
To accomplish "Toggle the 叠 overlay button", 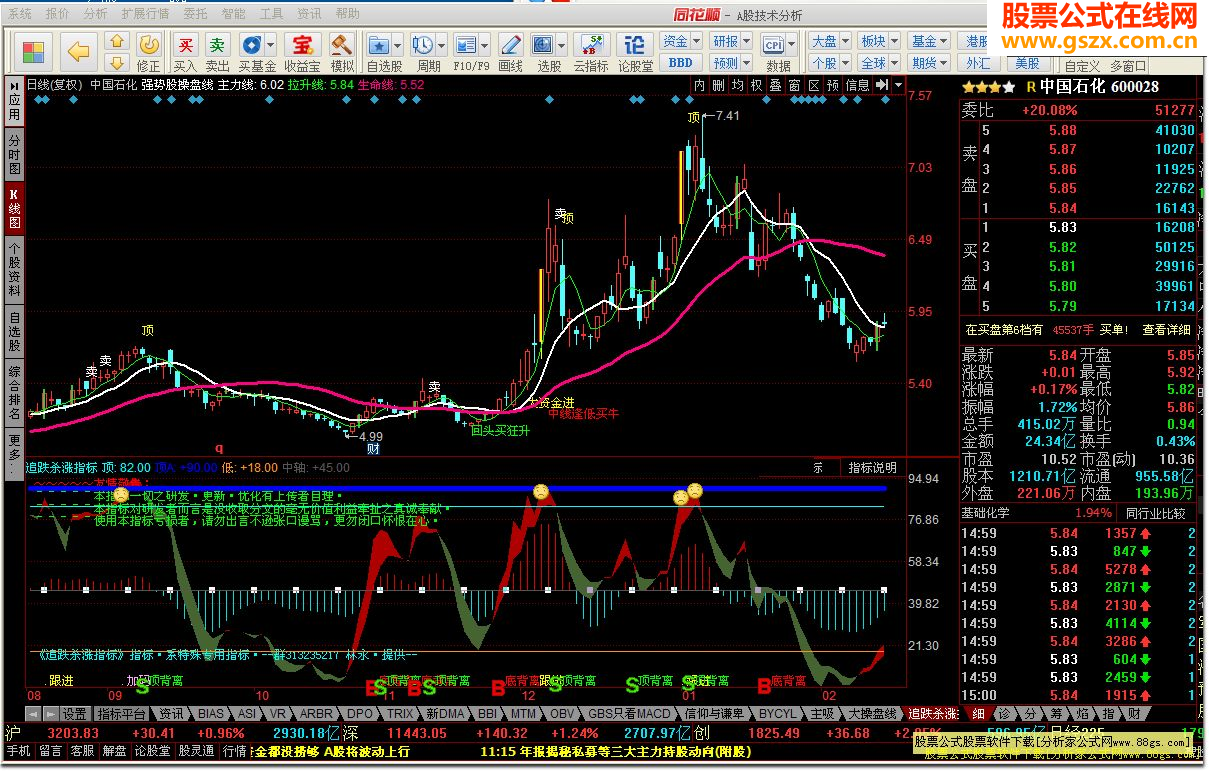I will (775, 86).
